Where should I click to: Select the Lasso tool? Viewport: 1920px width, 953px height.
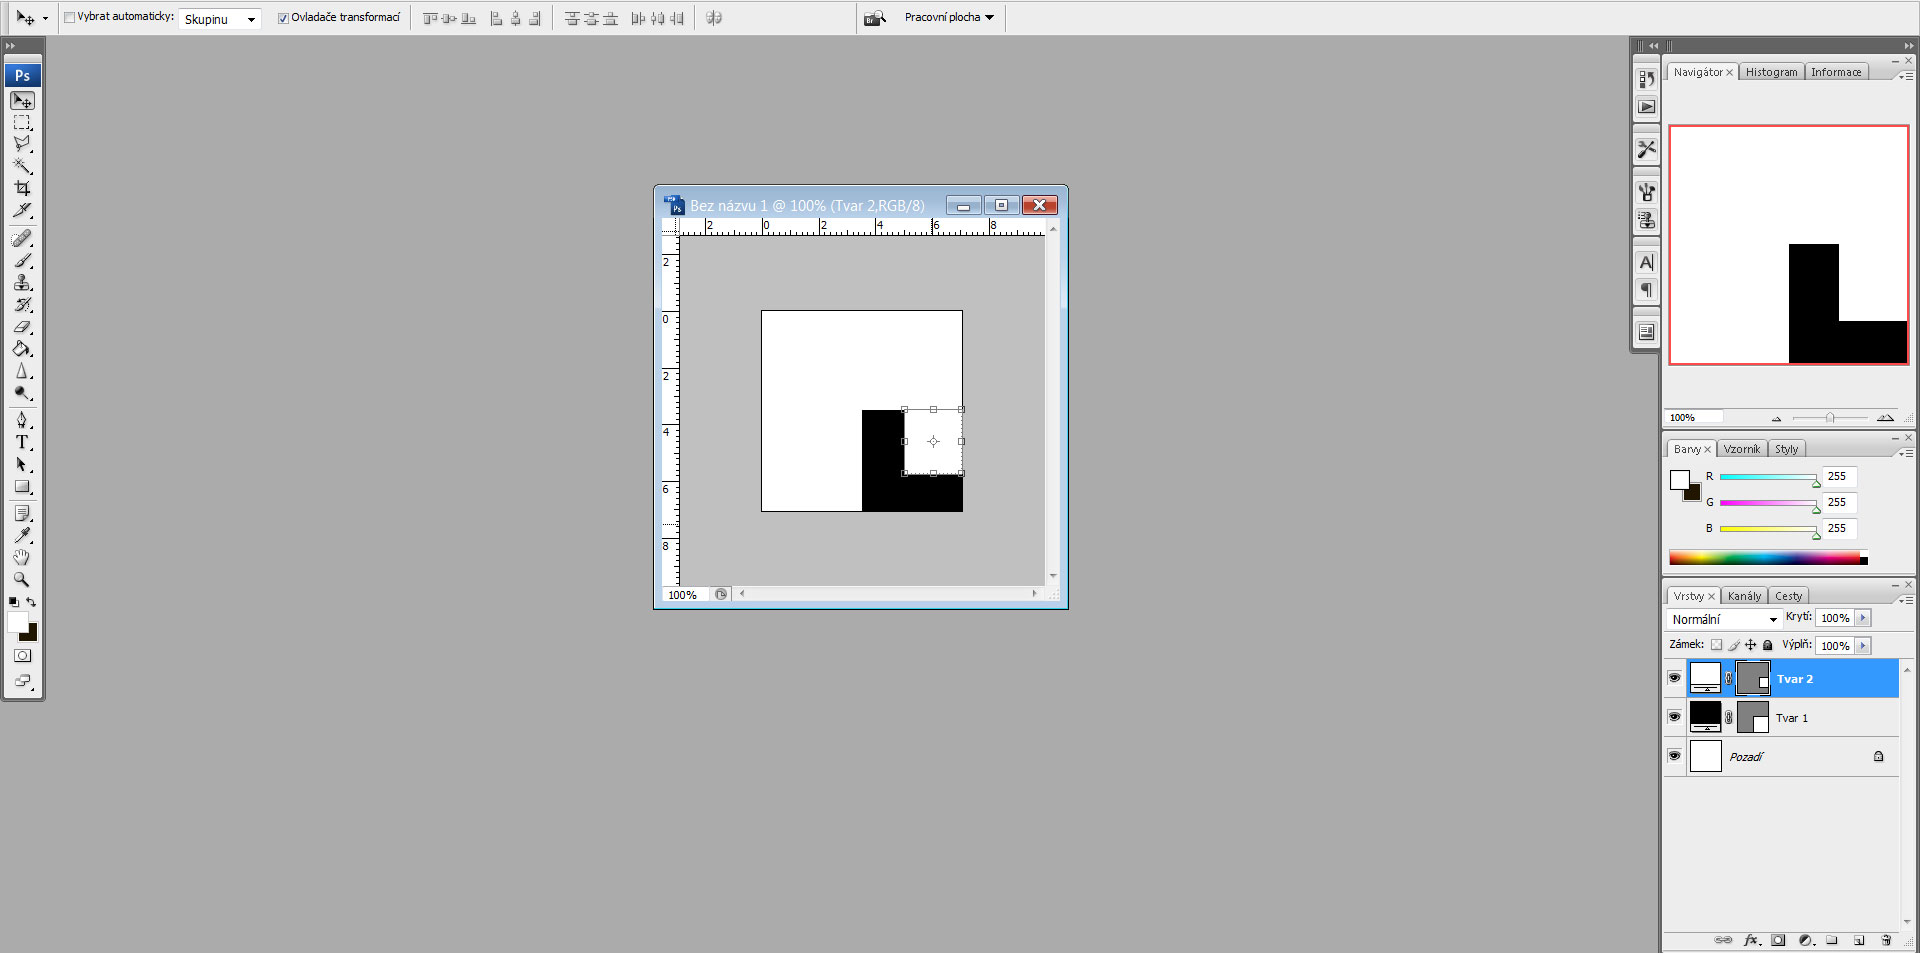point(22,144)
